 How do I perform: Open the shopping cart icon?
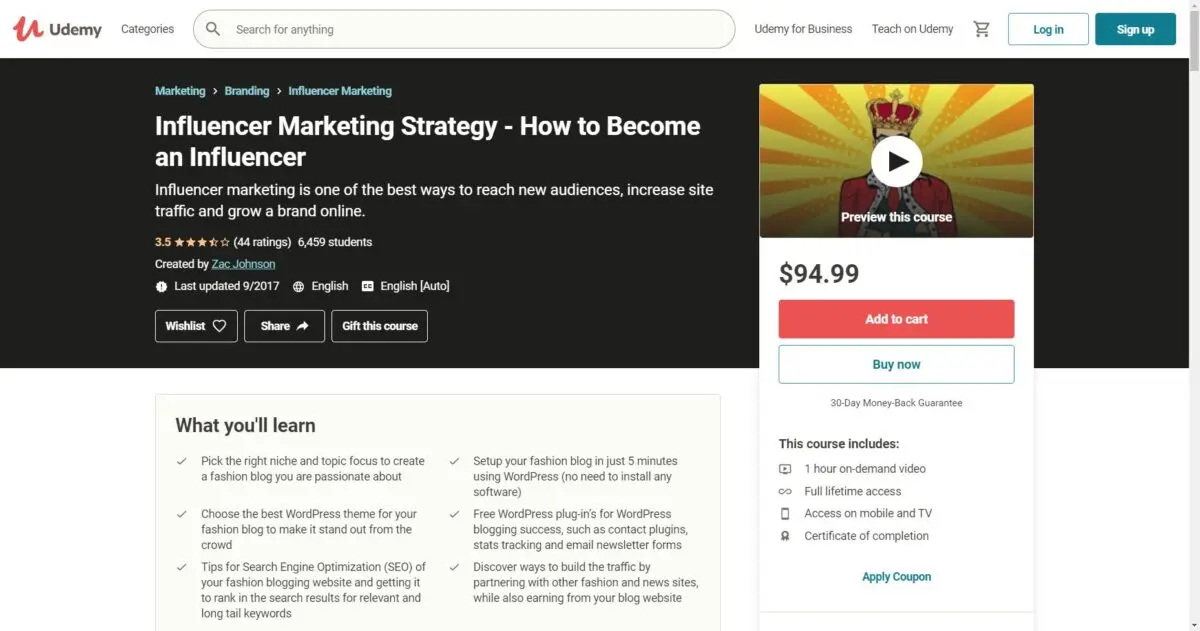tap(982, 29)
